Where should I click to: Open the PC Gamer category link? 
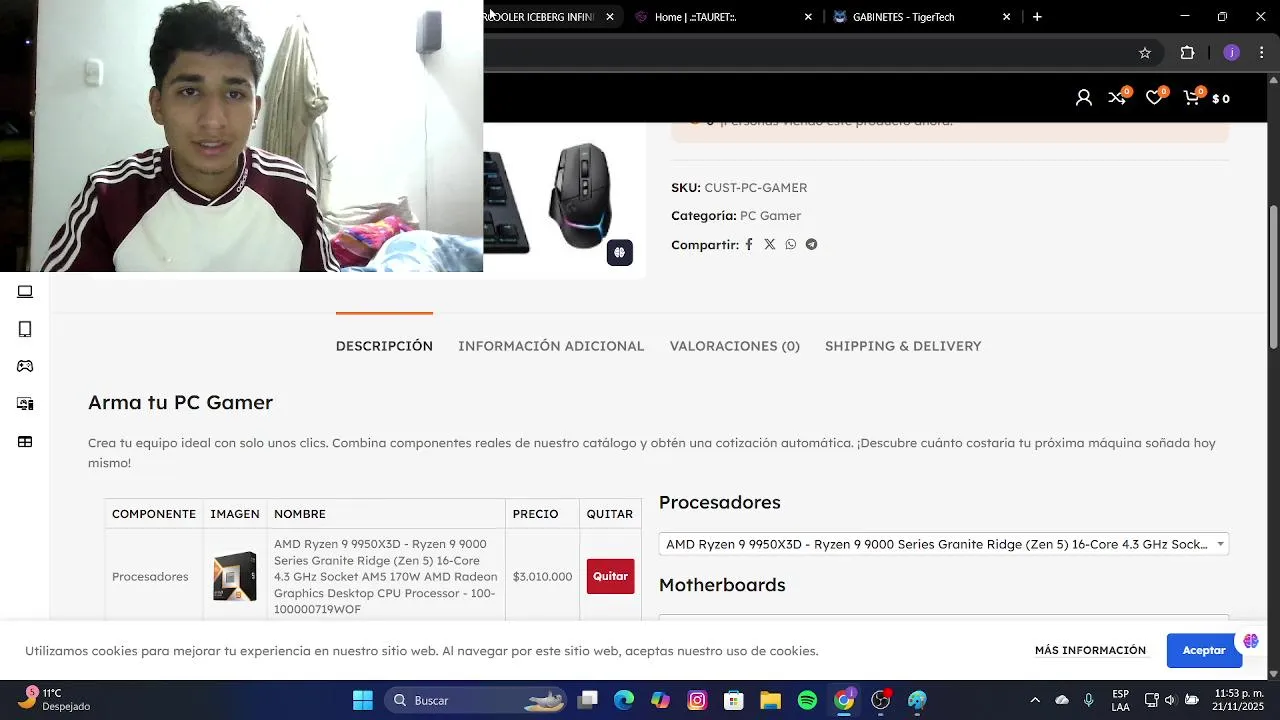[x=770, y=216]
